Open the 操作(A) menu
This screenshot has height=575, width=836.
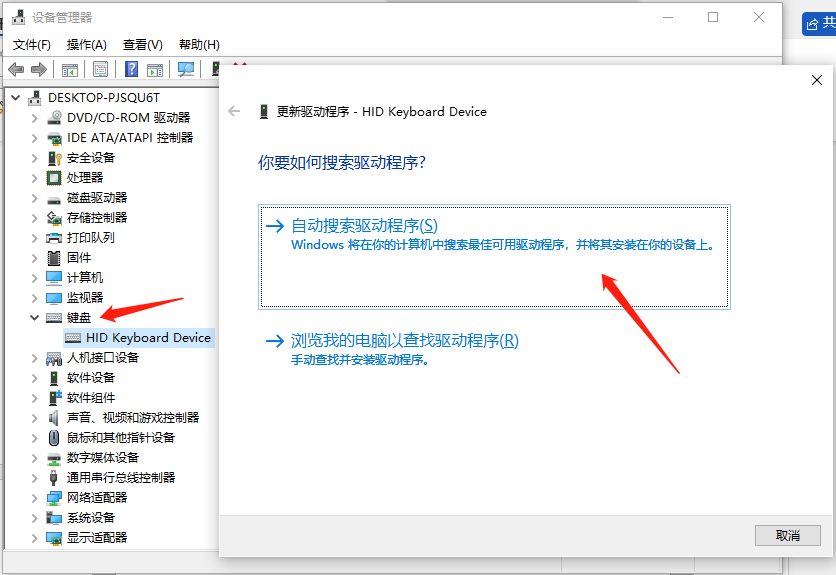pos(86,45)
